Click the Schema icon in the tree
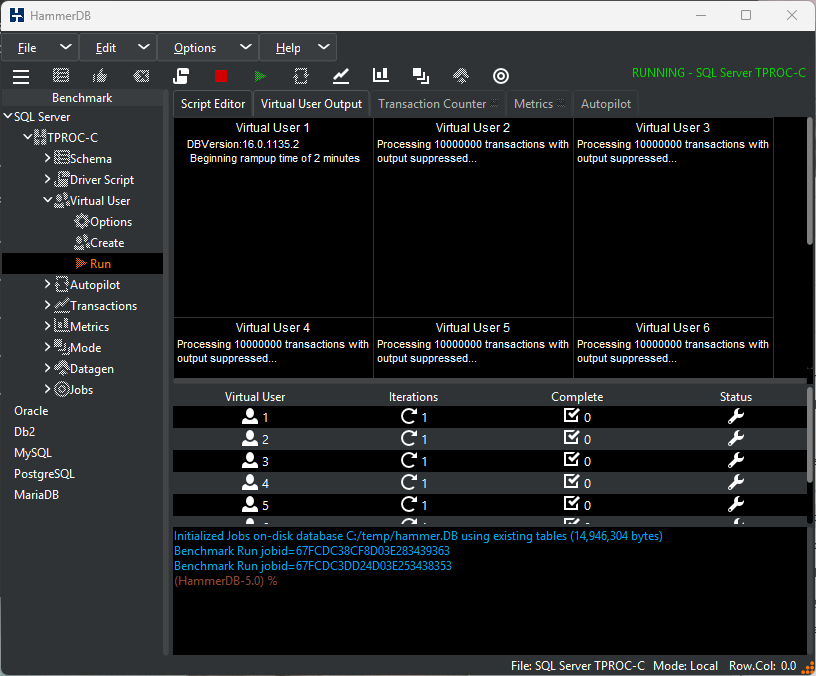This screenshot has width=816, height=676. (62, 158)
